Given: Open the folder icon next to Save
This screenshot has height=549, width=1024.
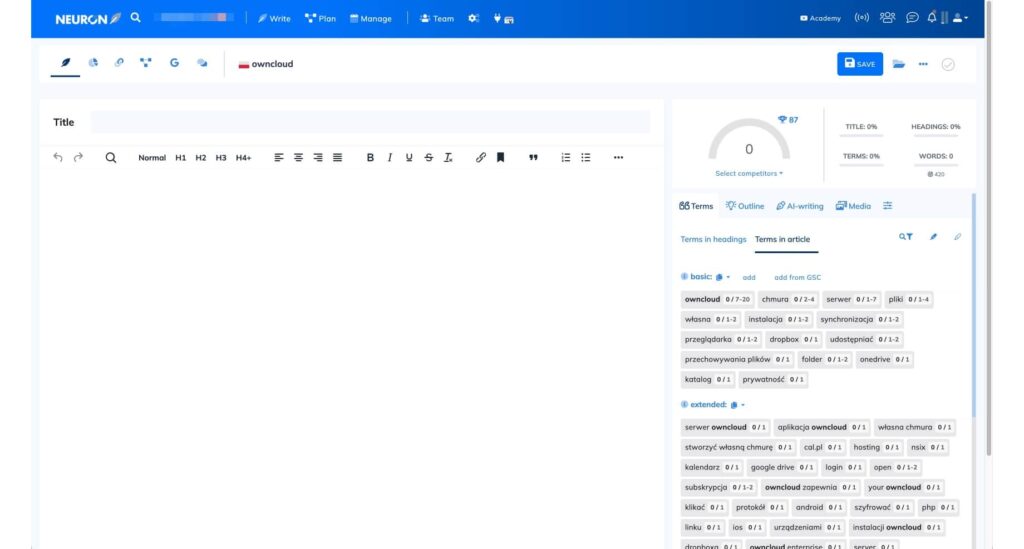Looking at the screenshot, I should (x=898, y=64).
